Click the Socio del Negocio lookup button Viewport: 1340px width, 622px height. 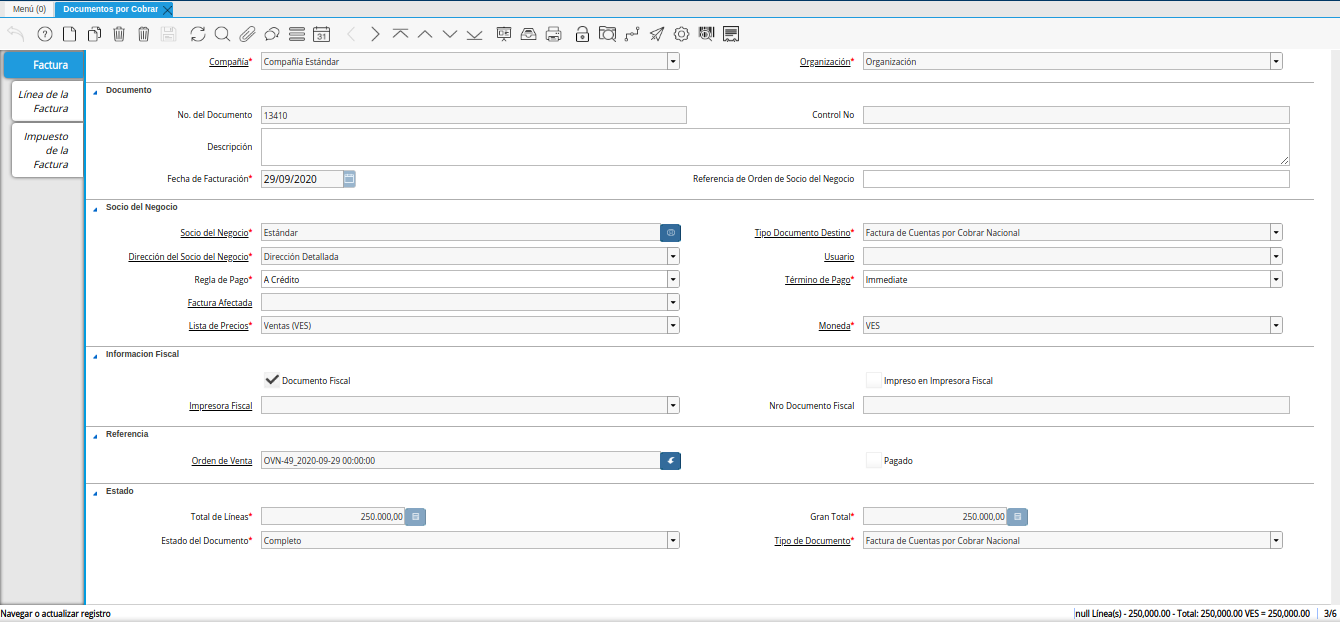point(670,232)
